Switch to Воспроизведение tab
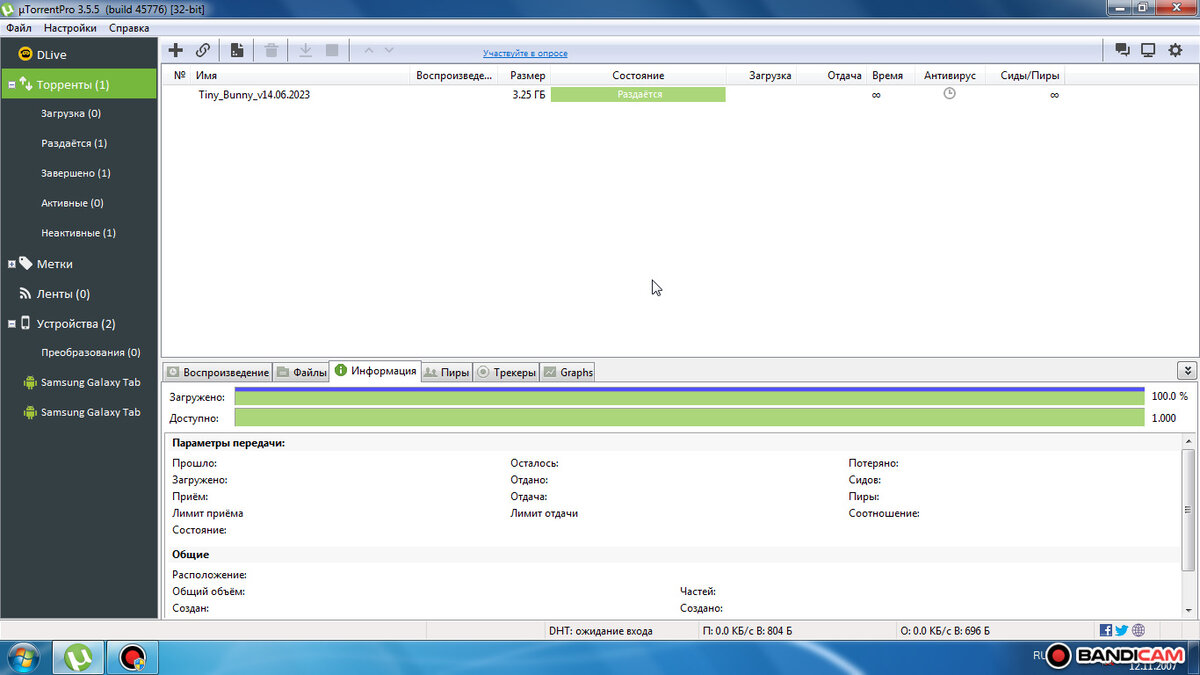The height and width of the screenshot is (675, 1200). point(217,372)
